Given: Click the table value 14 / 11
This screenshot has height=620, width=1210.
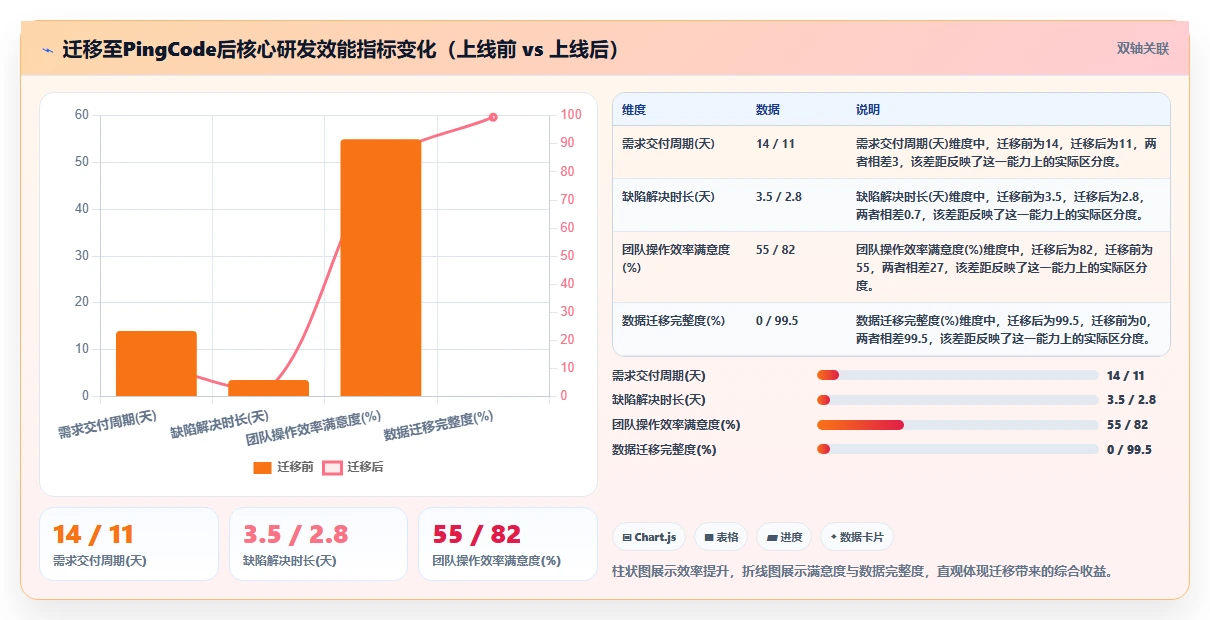Looking at the screenshot, I should click(x=775, y=144).
